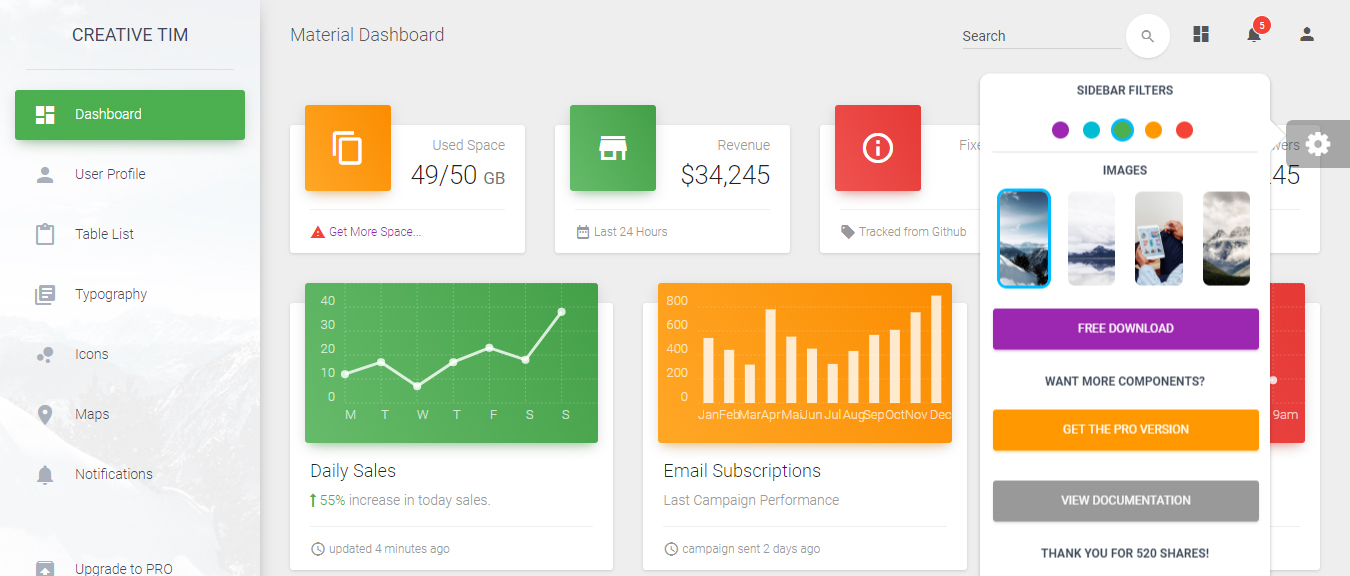Viewport: 1350px width, 576px height.
Task: Click the Daily Sales line chart
Action: coord(451,363)
